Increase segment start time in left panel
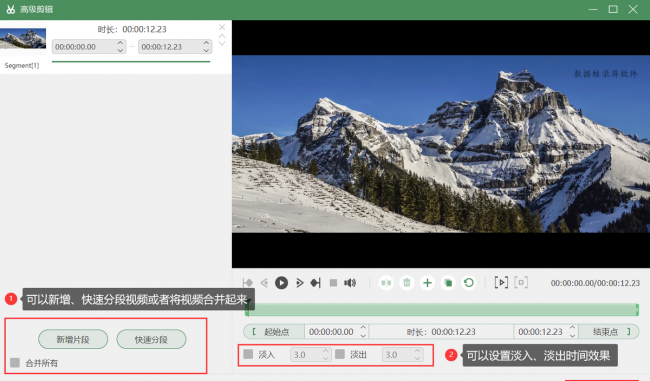 point(120,43)
